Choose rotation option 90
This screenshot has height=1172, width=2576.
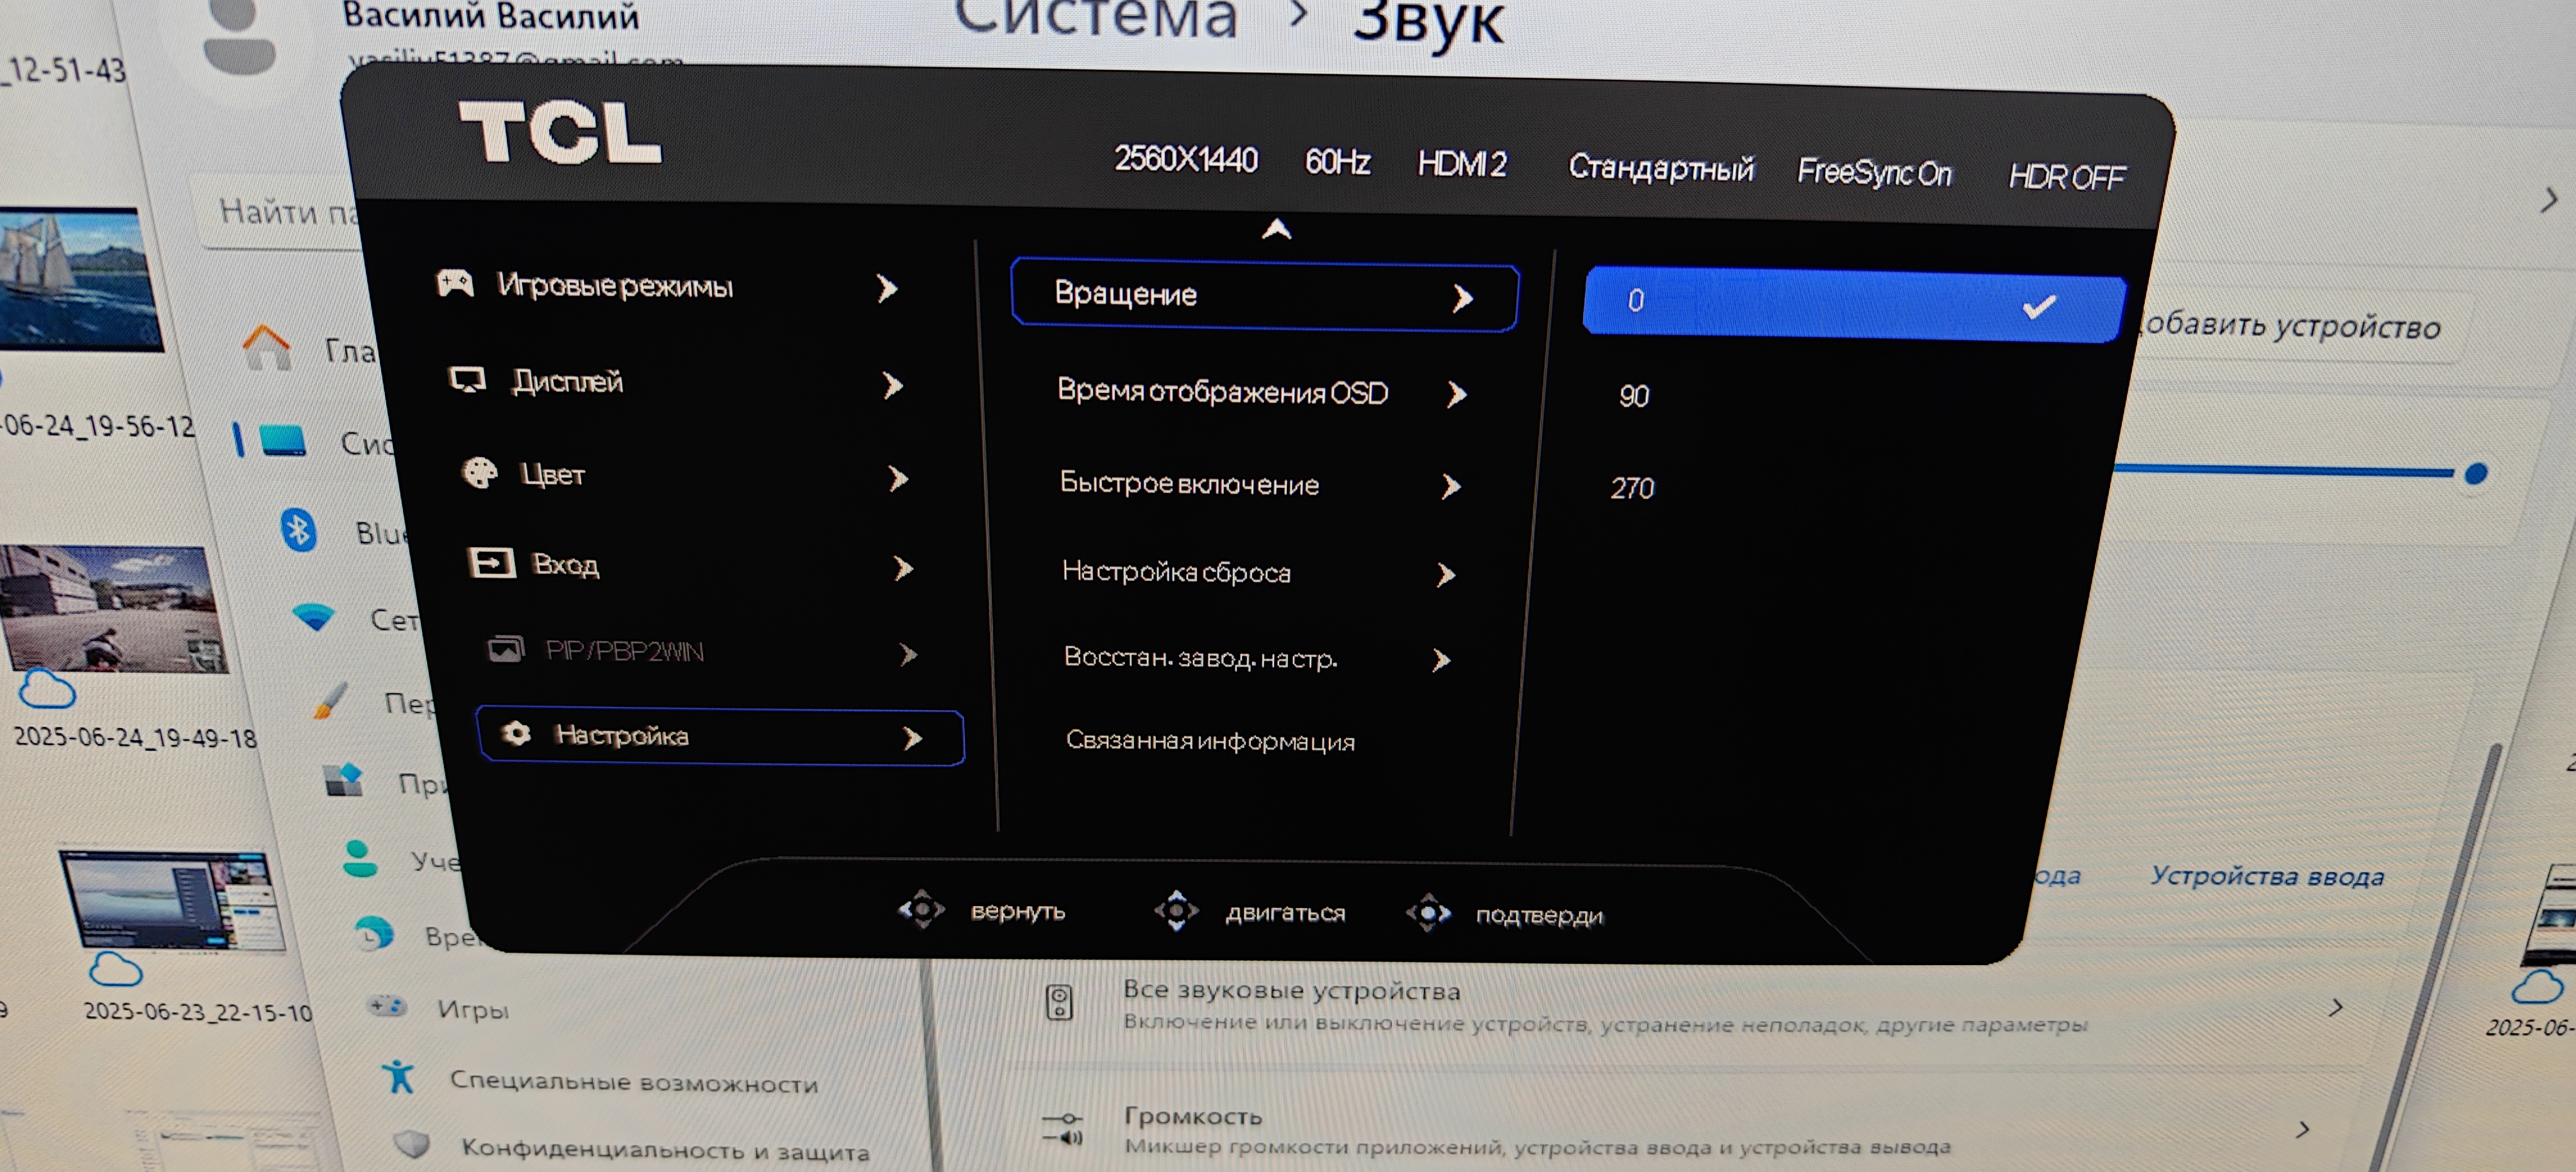[1634, 396]
